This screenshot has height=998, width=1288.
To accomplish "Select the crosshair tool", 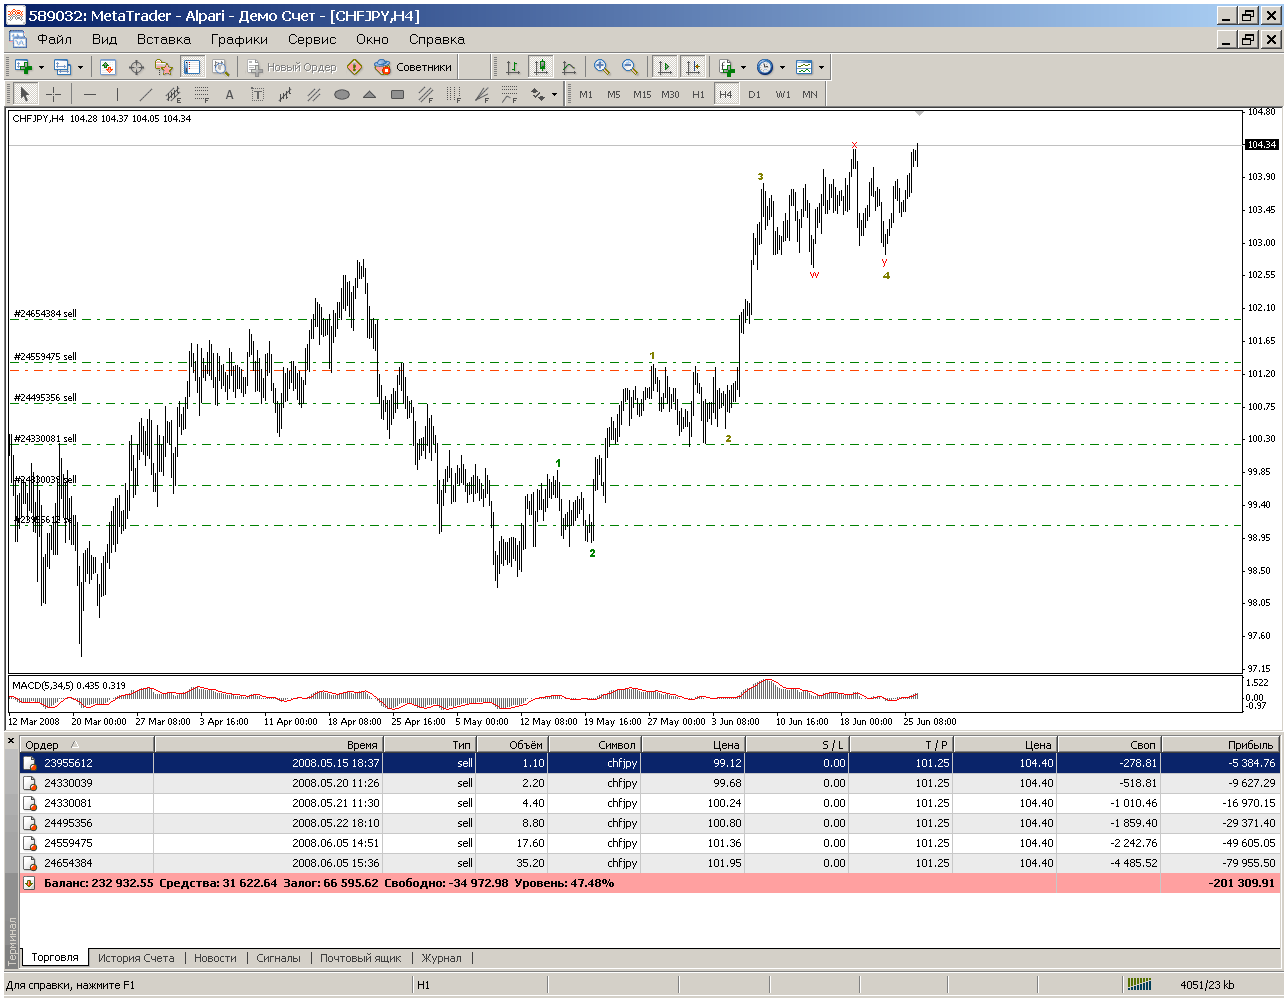I will pyautogui.click(x=54, y=94).
